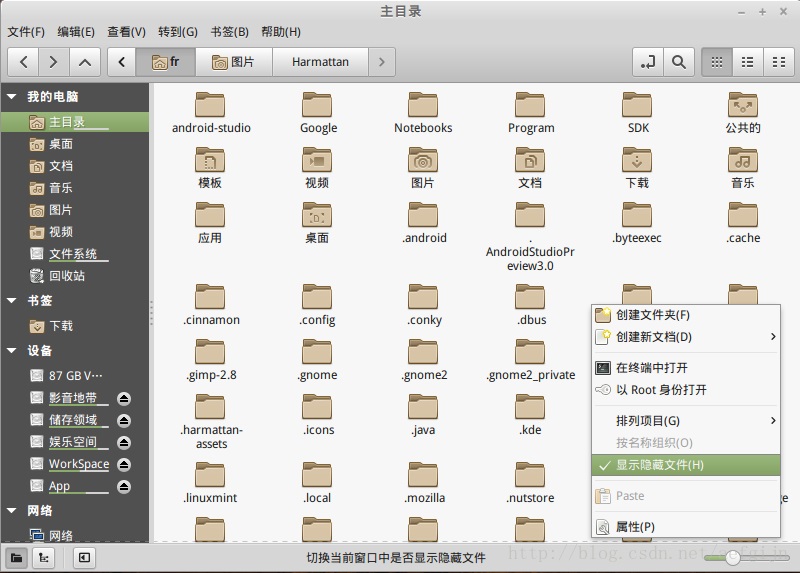This screenshot has width=800, height=573.
Task: Show the tree view in the sidebar
Action: point(44,557)
